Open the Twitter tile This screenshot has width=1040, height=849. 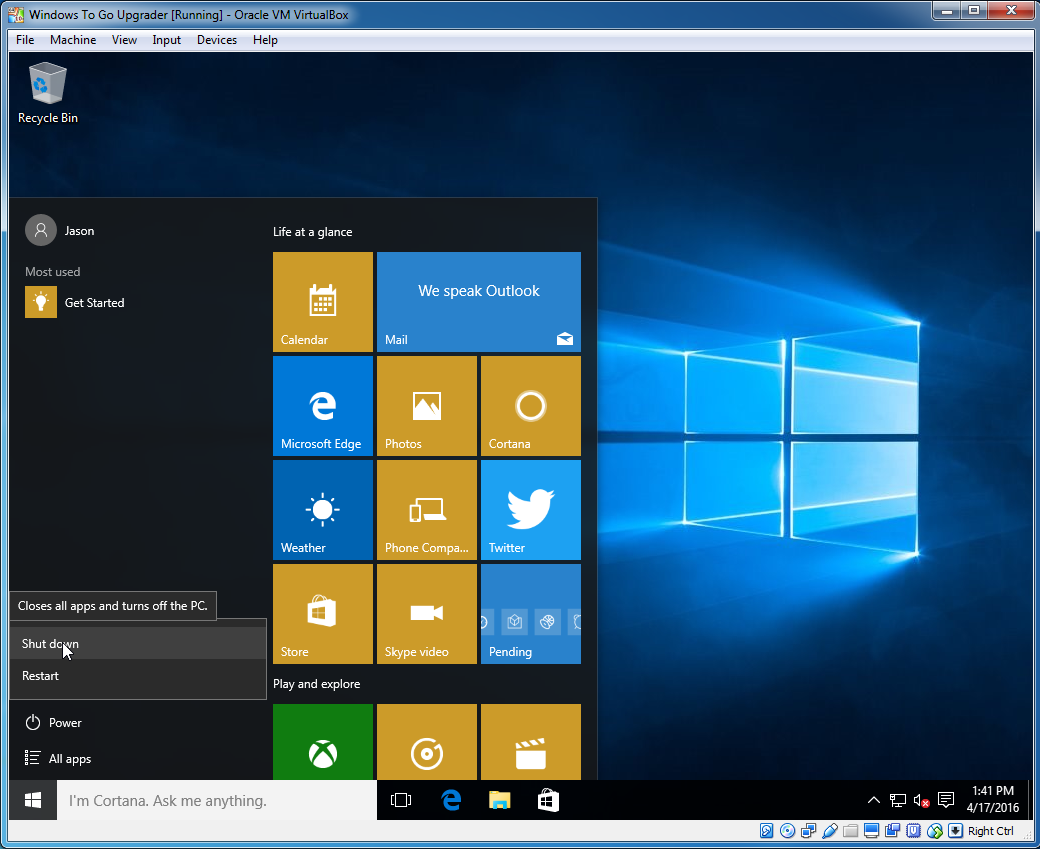(531, 510)
